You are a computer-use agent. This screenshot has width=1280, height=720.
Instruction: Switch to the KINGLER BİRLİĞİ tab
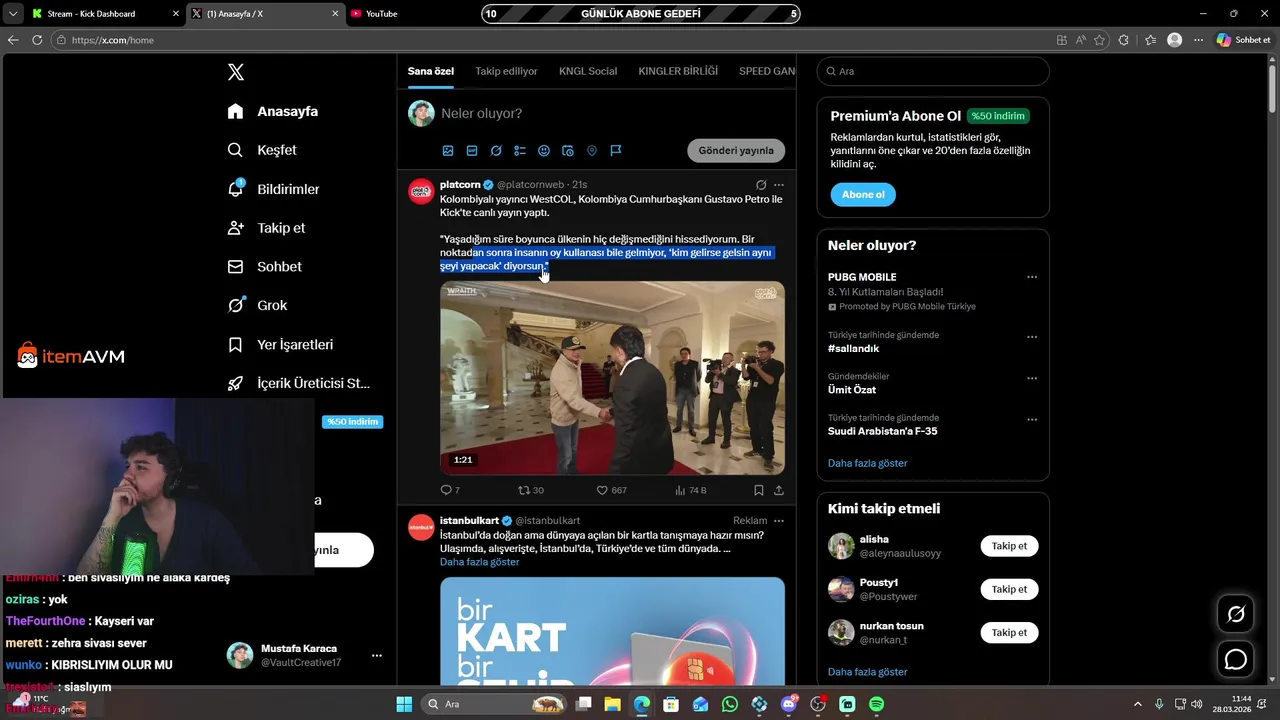click(678, 71)
